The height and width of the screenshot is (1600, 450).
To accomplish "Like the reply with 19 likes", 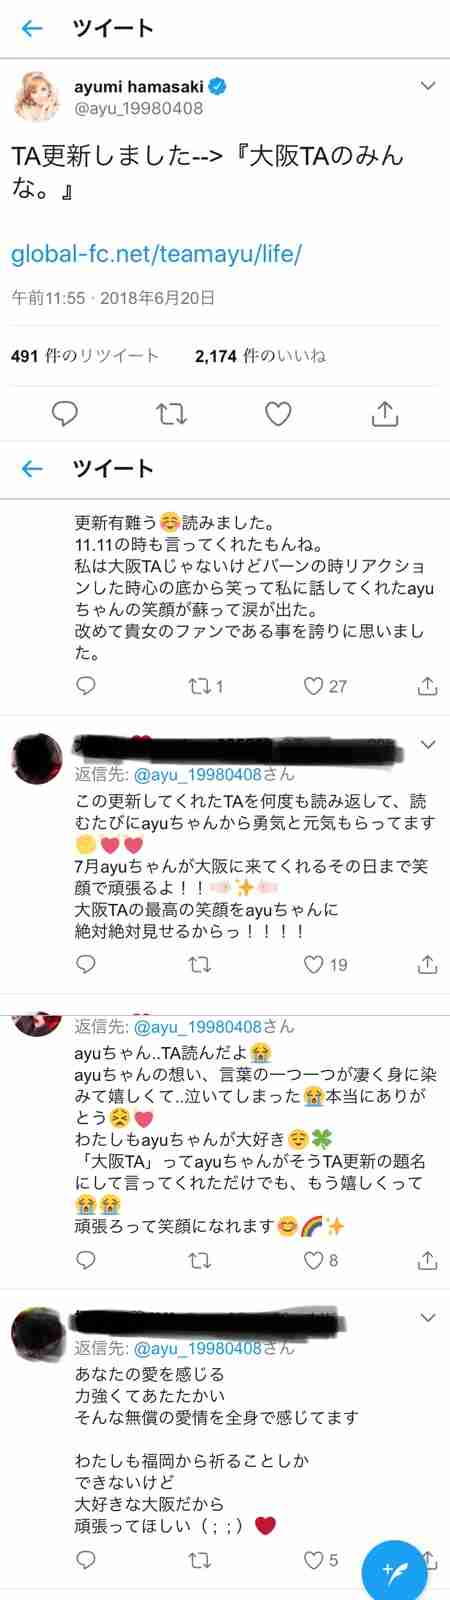I will (x=325, y=964).
